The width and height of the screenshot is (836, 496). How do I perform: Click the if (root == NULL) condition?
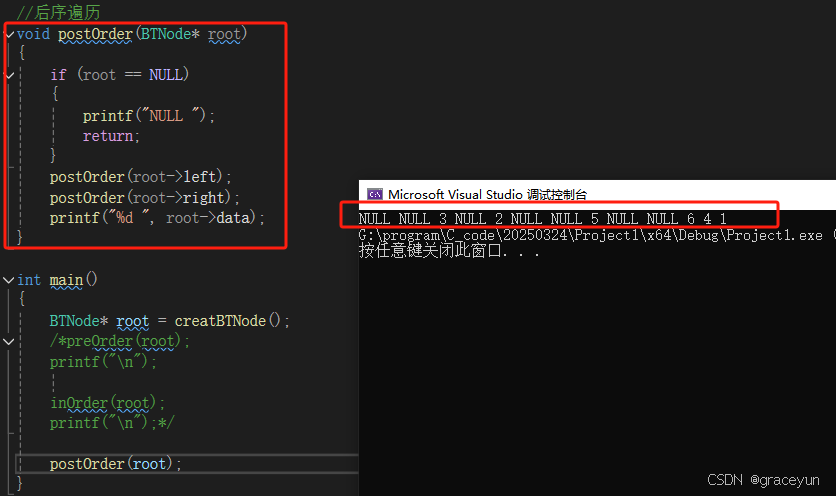click(x=119, y=75)
